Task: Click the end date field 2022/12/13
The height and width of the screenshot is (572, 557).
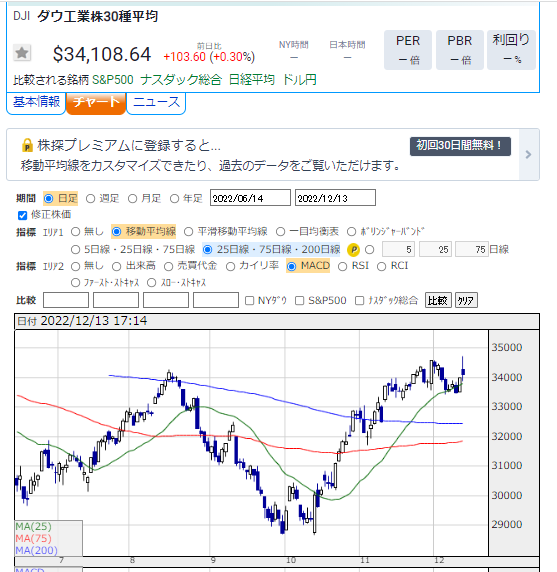Action: click(335, 198)
